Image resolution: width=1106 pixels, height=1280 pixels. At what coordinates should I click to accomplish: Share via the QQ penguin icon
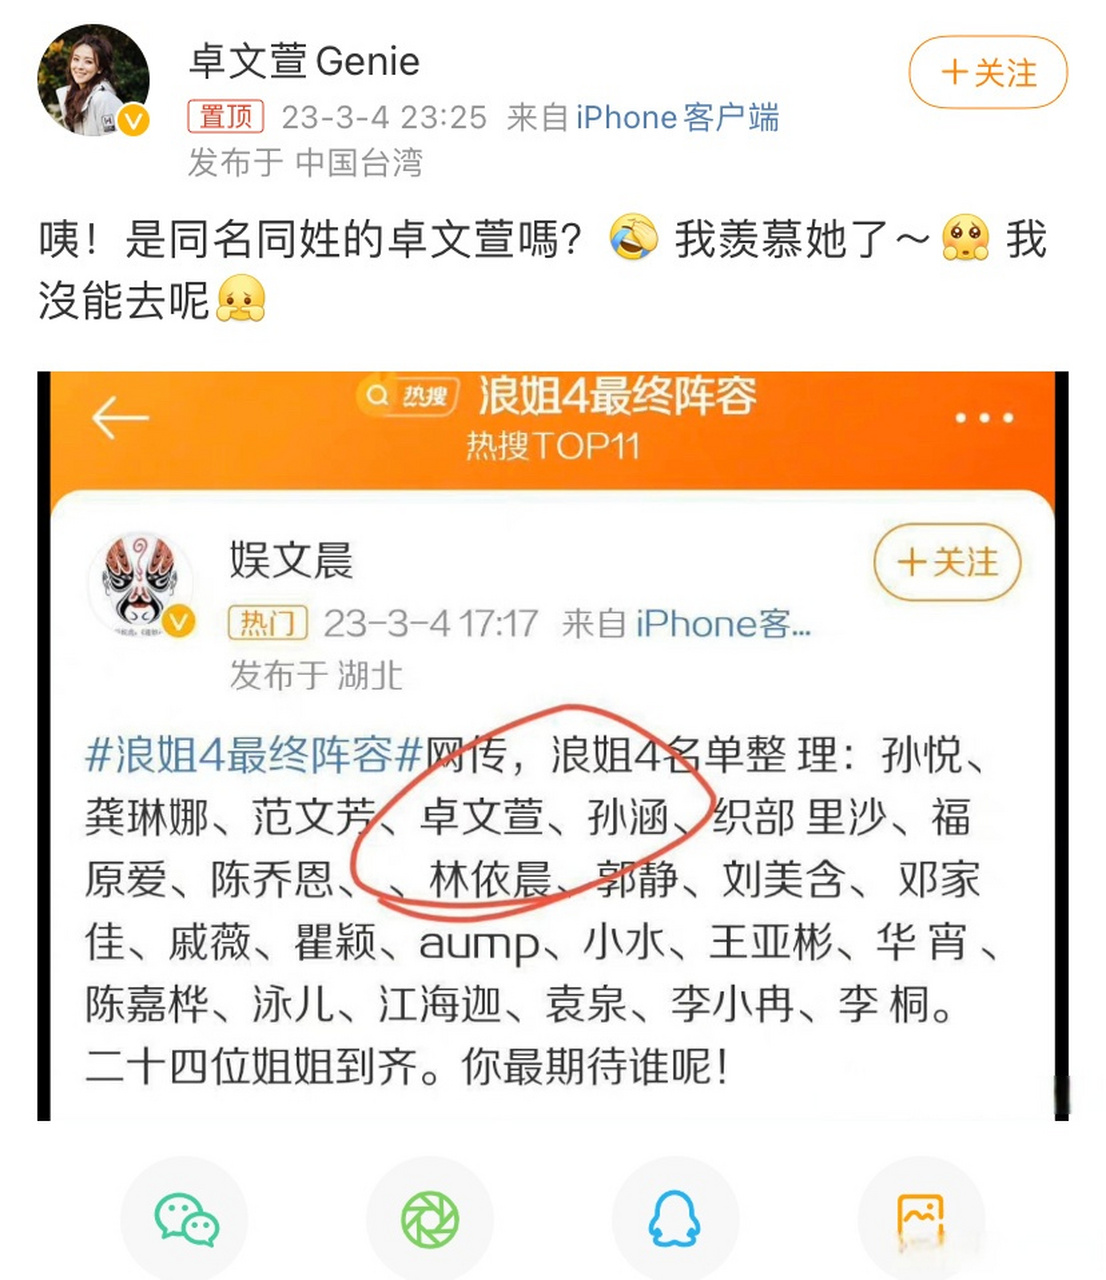(675, 1220)
